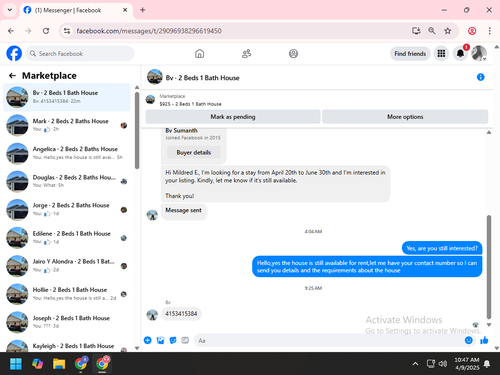
Task: Click the conversation list scrollbar thumb
Action: [x=137, y=130]
